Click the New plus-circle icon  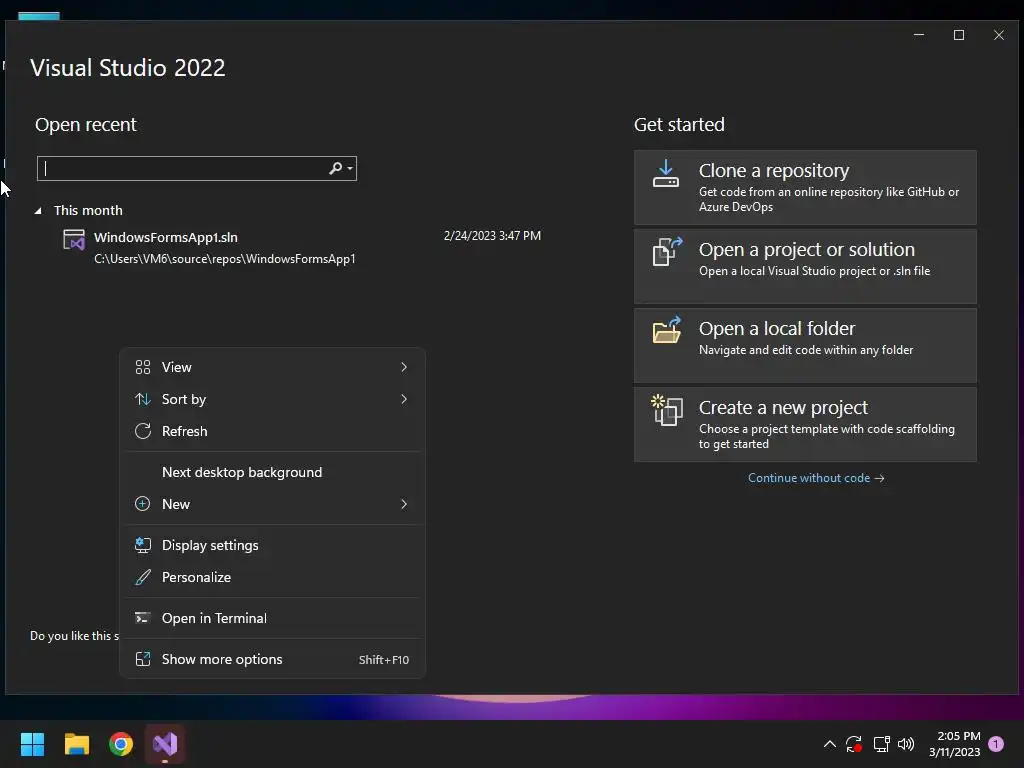(x=142, y=504)
